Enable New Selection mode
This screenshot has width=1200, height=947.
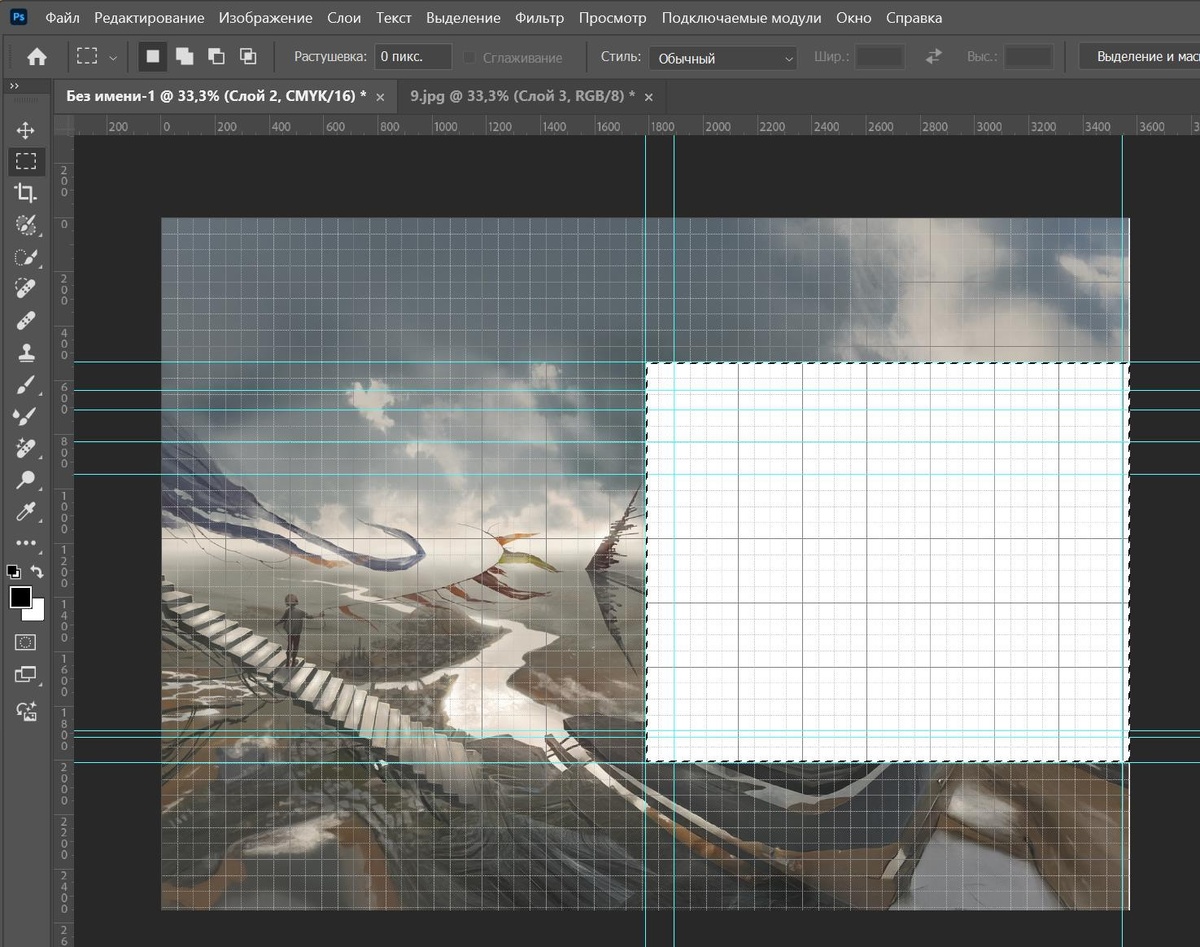[153, 57]
